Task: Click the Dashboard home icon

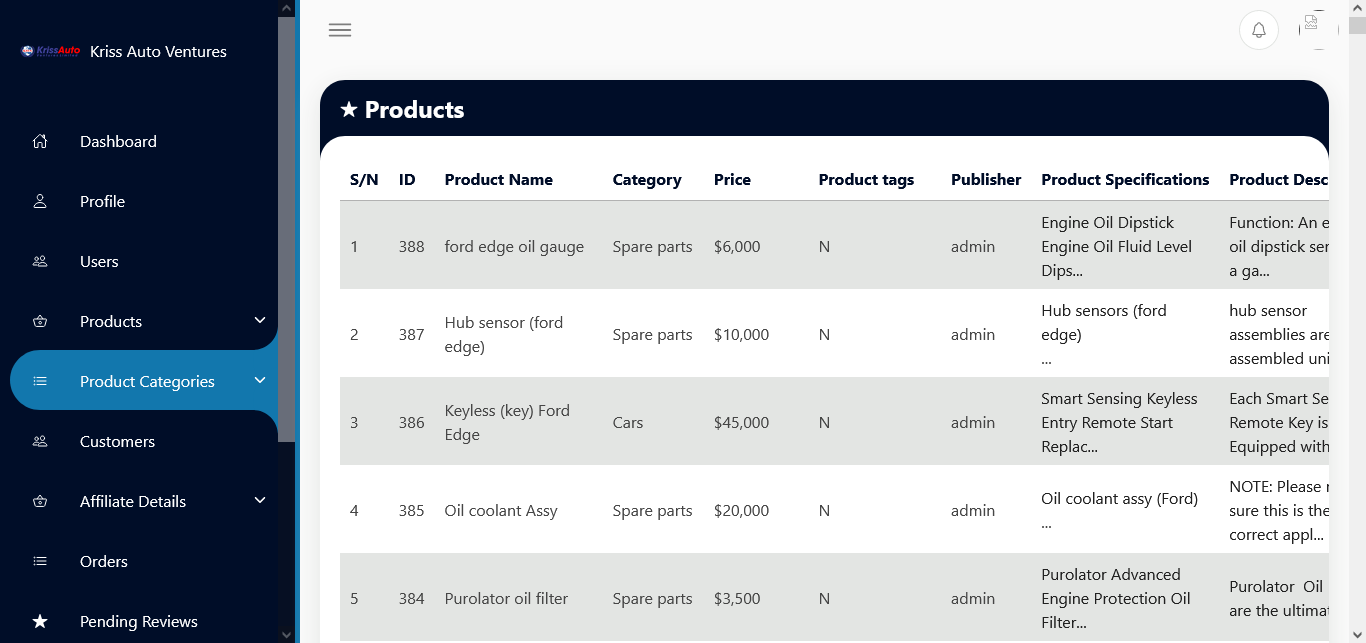Action: (40, 141)
